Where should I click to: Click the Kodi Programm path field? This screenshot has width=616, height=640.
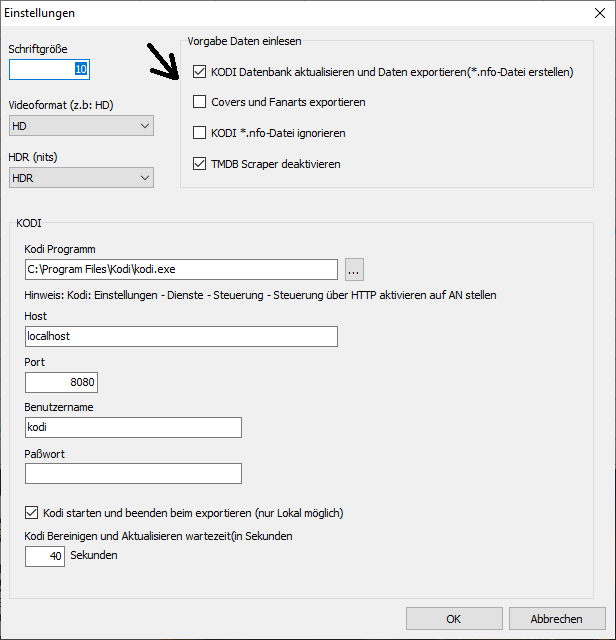tap(181, 269)
